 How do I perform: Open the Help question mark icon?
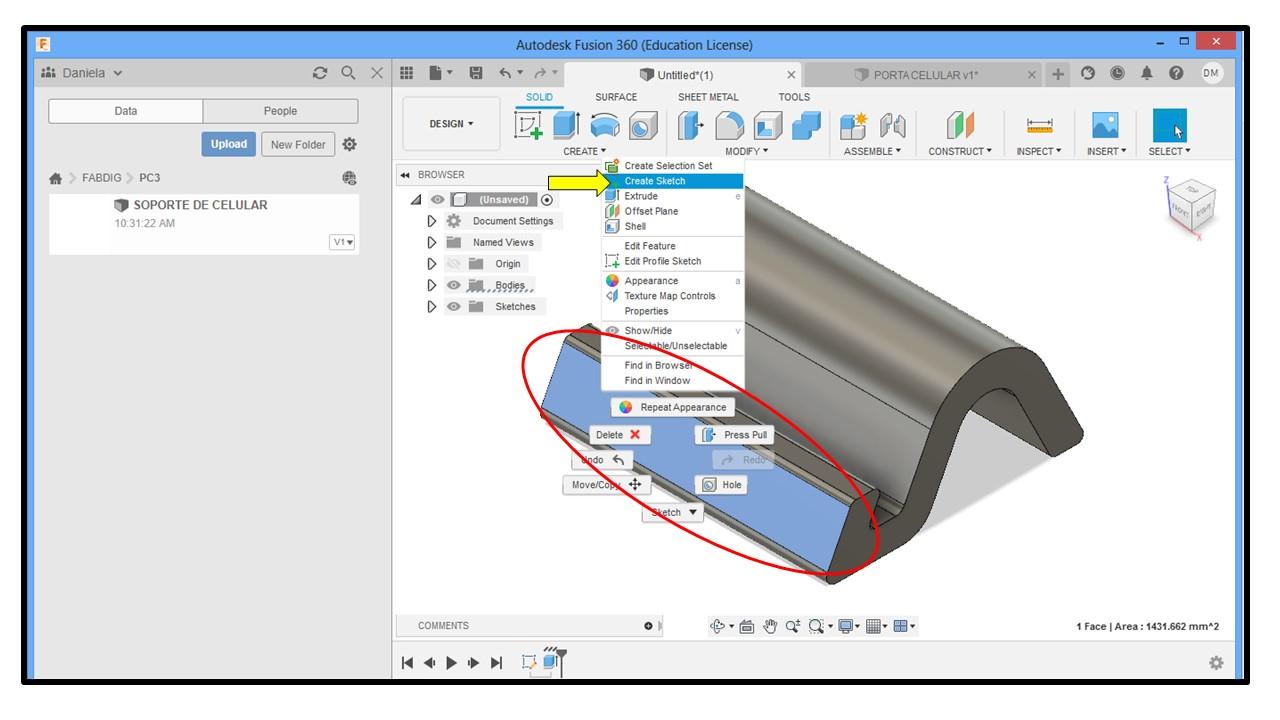[x=1177, y=73]
